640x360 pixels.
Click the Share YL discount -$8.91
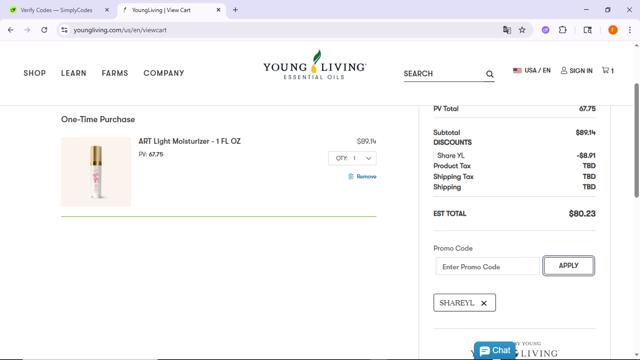coord(586,156)
